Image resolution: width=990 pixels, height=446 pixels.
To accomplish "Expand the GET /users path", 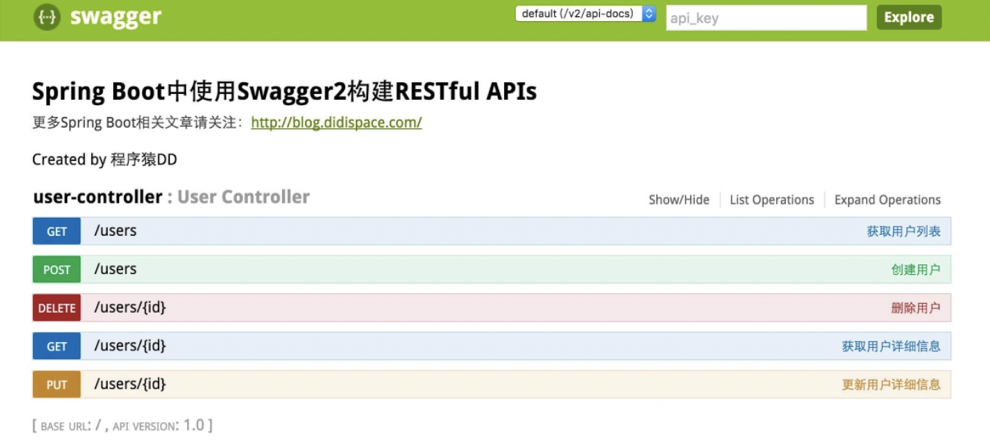I will [115, 231].
